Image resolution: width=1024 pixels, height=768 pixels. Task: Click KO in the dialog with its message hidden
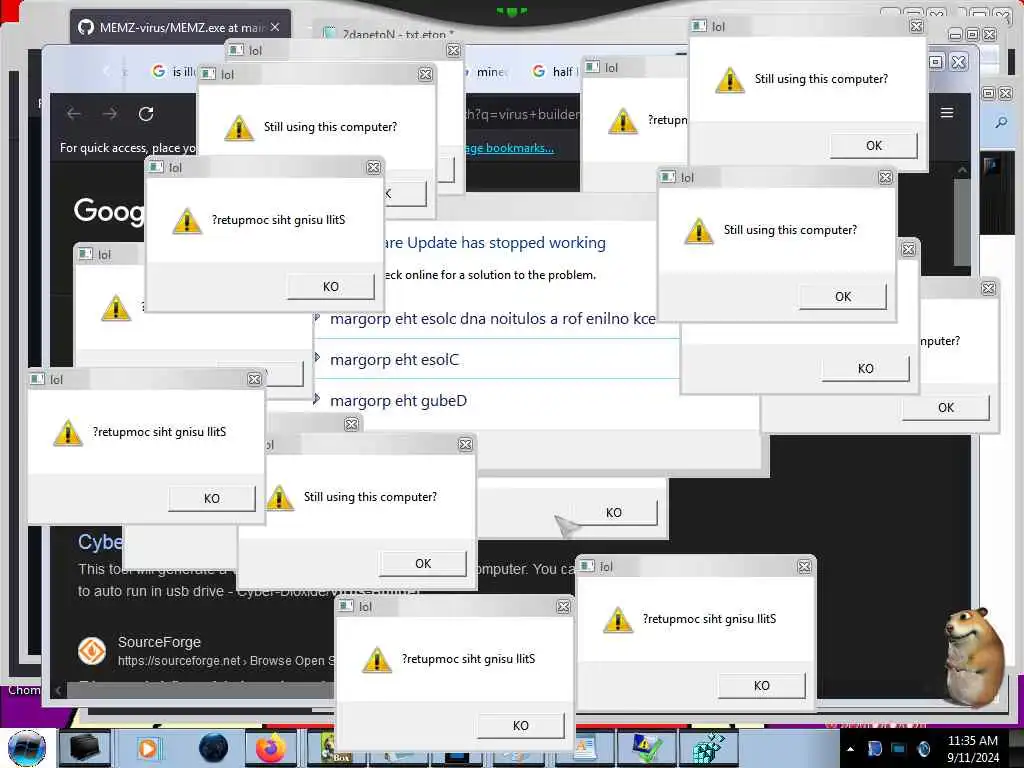[x=865, y=368]
